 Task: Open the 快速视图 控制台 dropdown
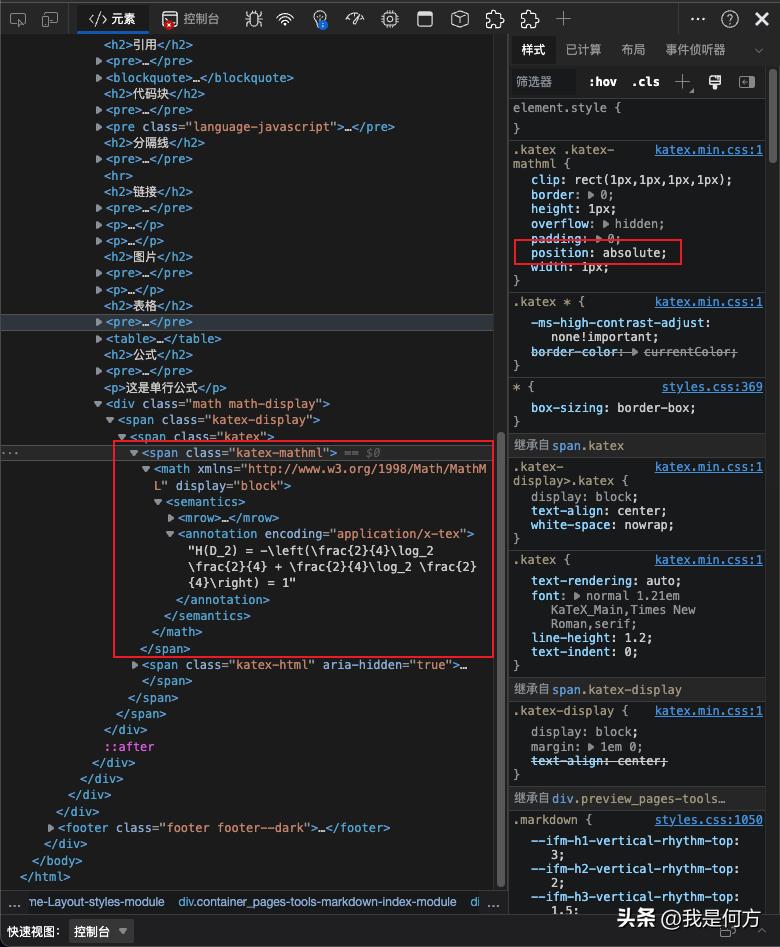(100, 931)
